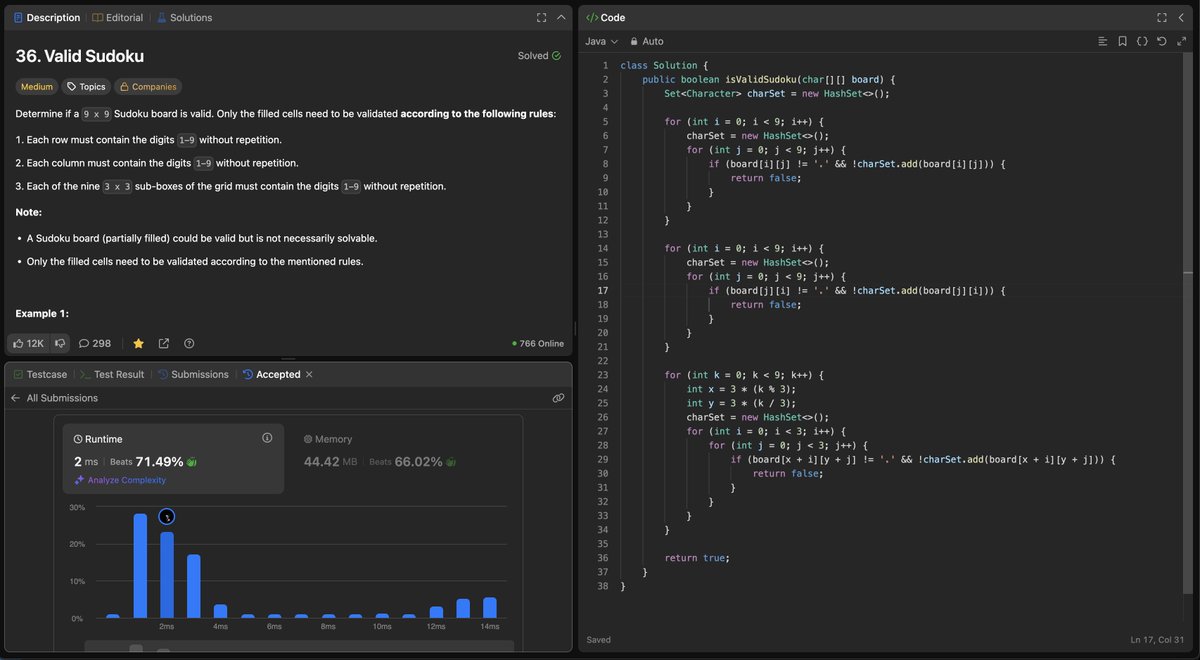
Task: Reset code to default with the undo arrow icon
Action: pyautogui.click(x=1161, y=41)
